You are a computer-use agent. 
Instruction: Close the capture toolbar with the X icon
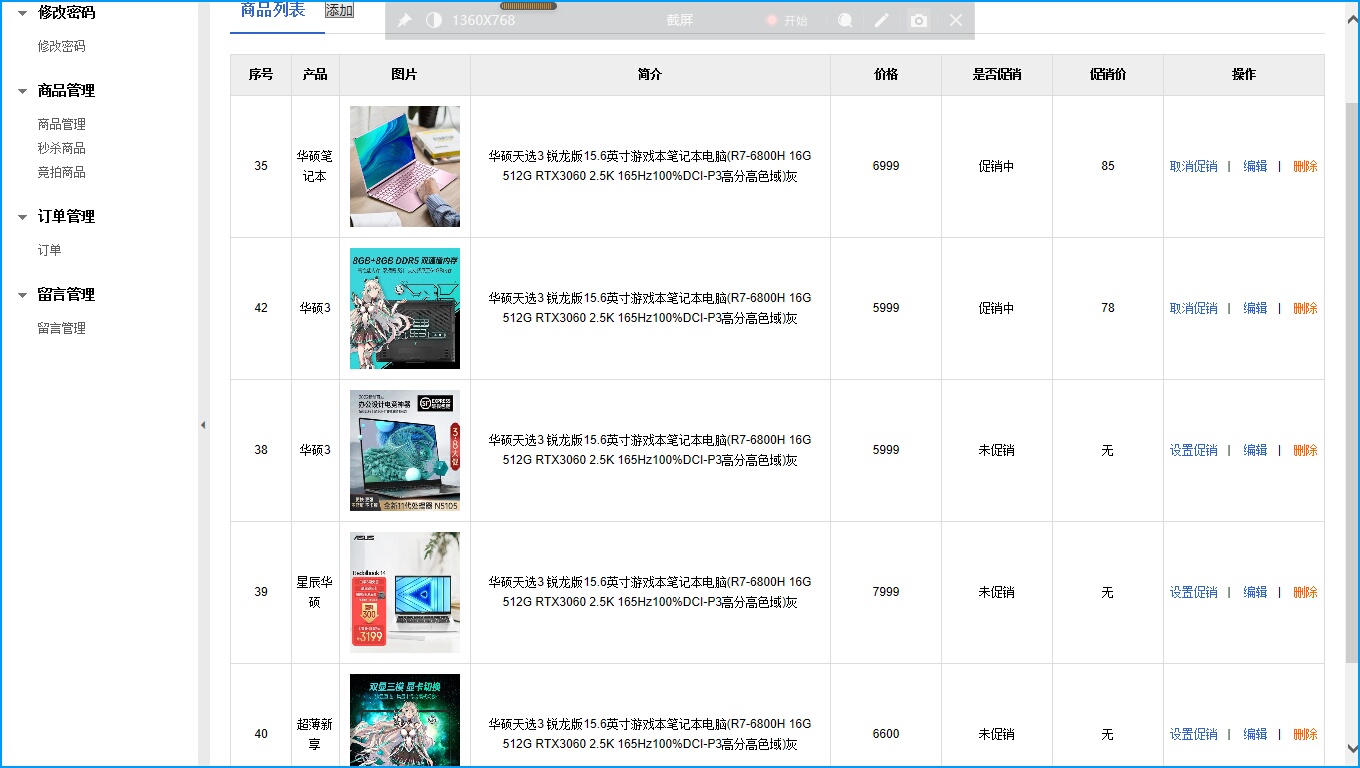[956, 20]
